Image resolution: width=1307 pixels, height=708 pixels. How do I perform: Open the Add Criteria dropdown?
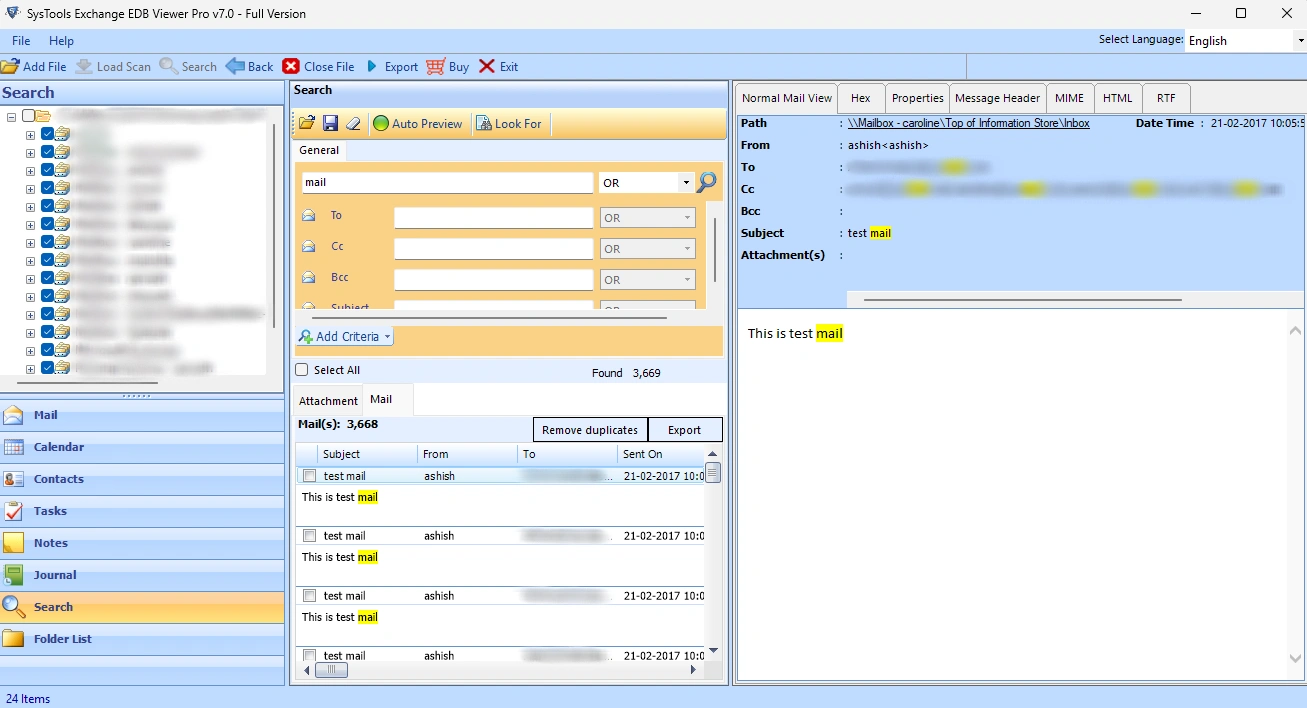click(345, 337)
